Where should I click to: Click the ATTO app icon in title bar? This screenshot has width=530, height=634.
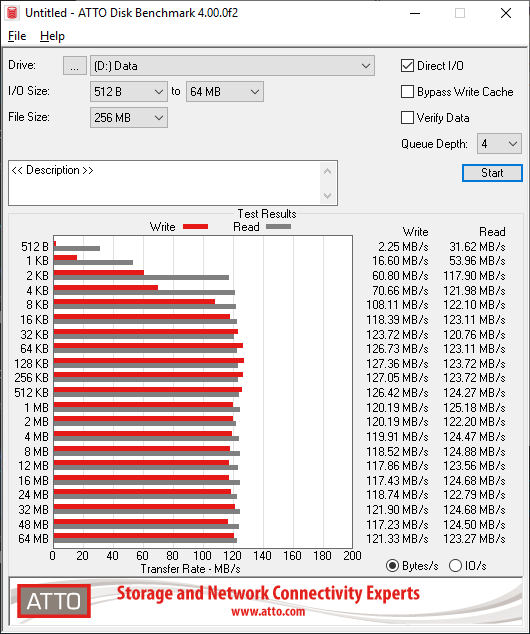click(12, 13)
